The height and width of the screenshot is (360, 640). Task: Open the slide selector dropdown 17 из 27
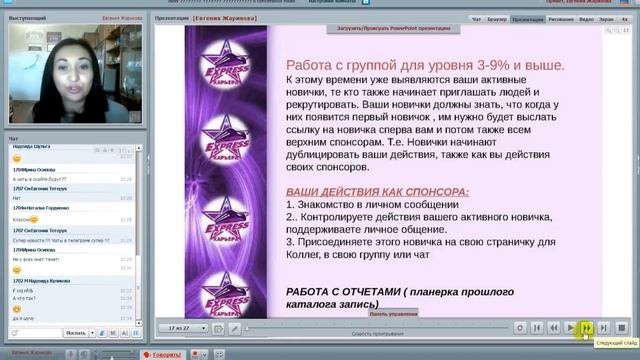coord(183,328)
